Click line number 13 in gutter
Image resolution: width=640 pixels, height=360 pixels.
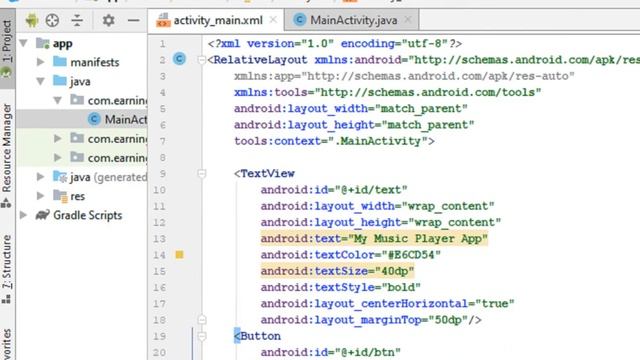coord(159,238)
